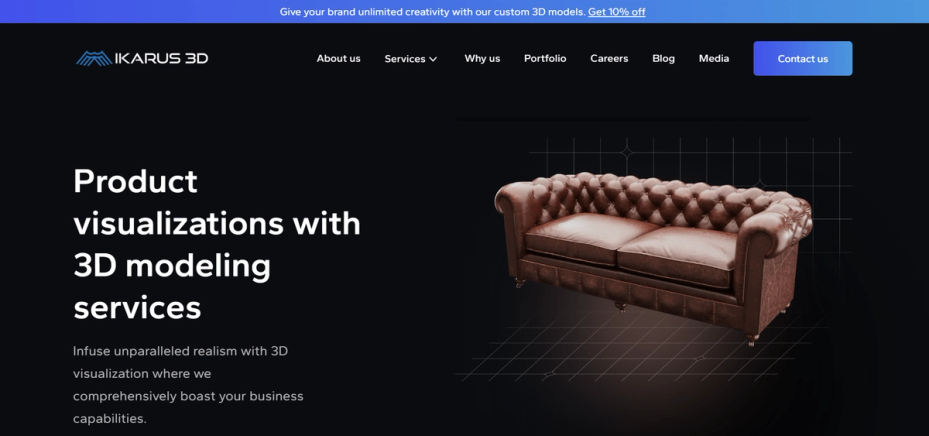The height and width of the screenshot is (436, 929).
Task: Visit the Portfolio page
Action: 545,58
